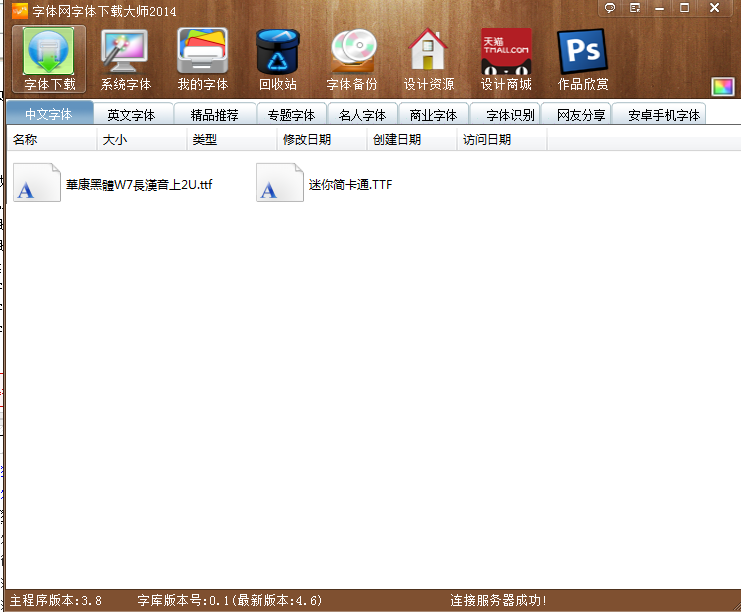The height and width of the screenshot is (612, 741).
Task: Switch to the 英文字体 tab
Action: (131, 115)
